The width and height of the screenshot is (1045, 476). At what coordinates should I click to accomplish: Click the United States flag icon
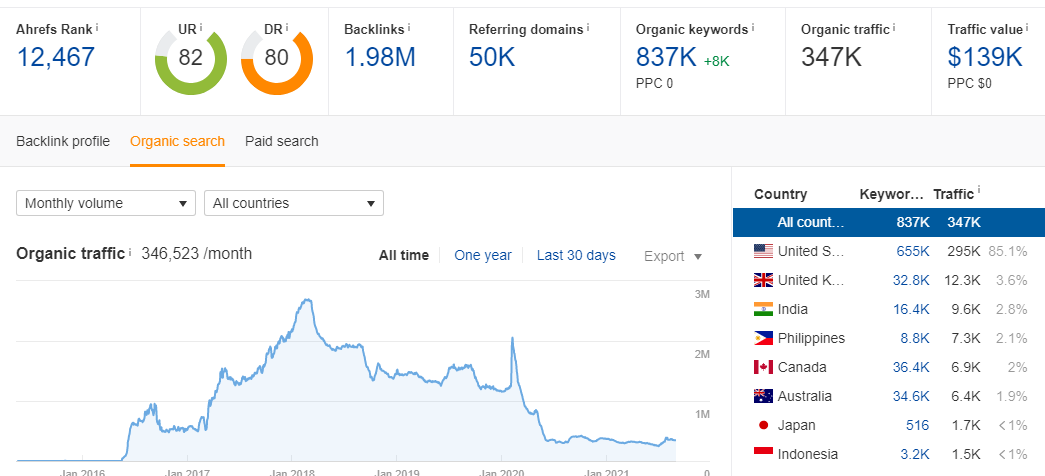point(763,251)
